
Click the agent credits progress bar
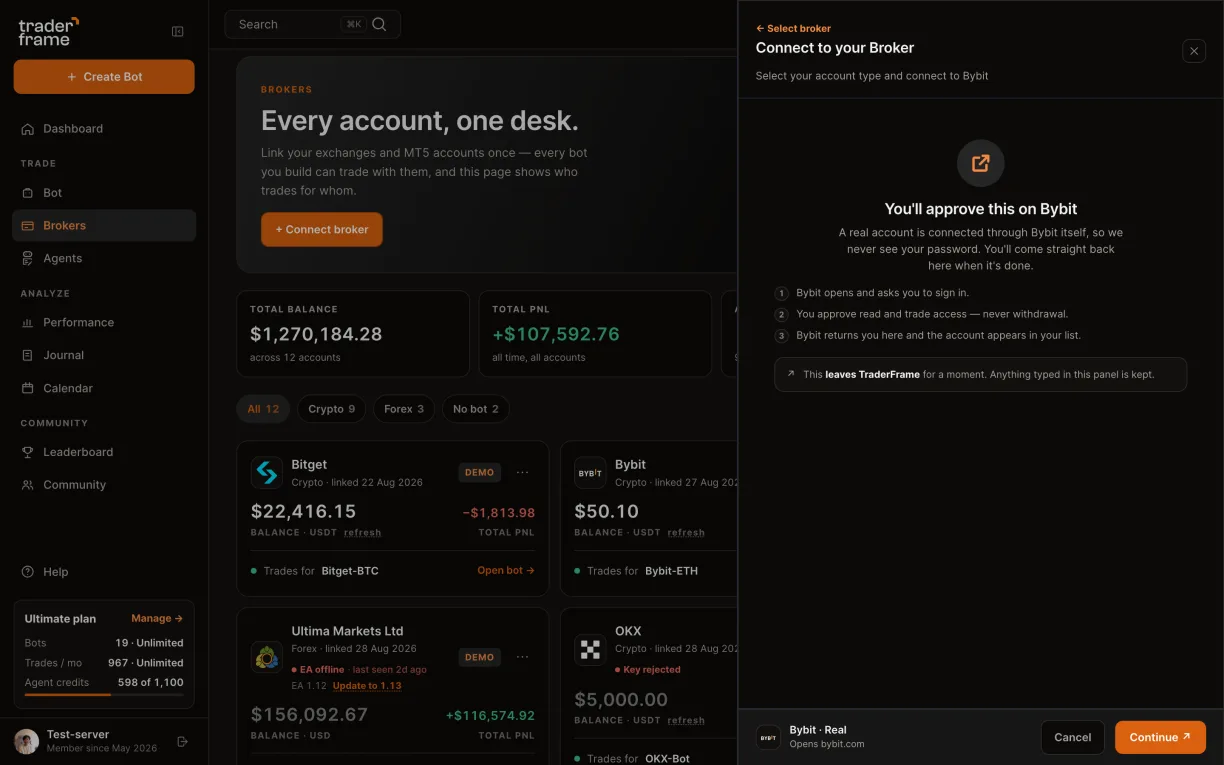tap(104, 694)
